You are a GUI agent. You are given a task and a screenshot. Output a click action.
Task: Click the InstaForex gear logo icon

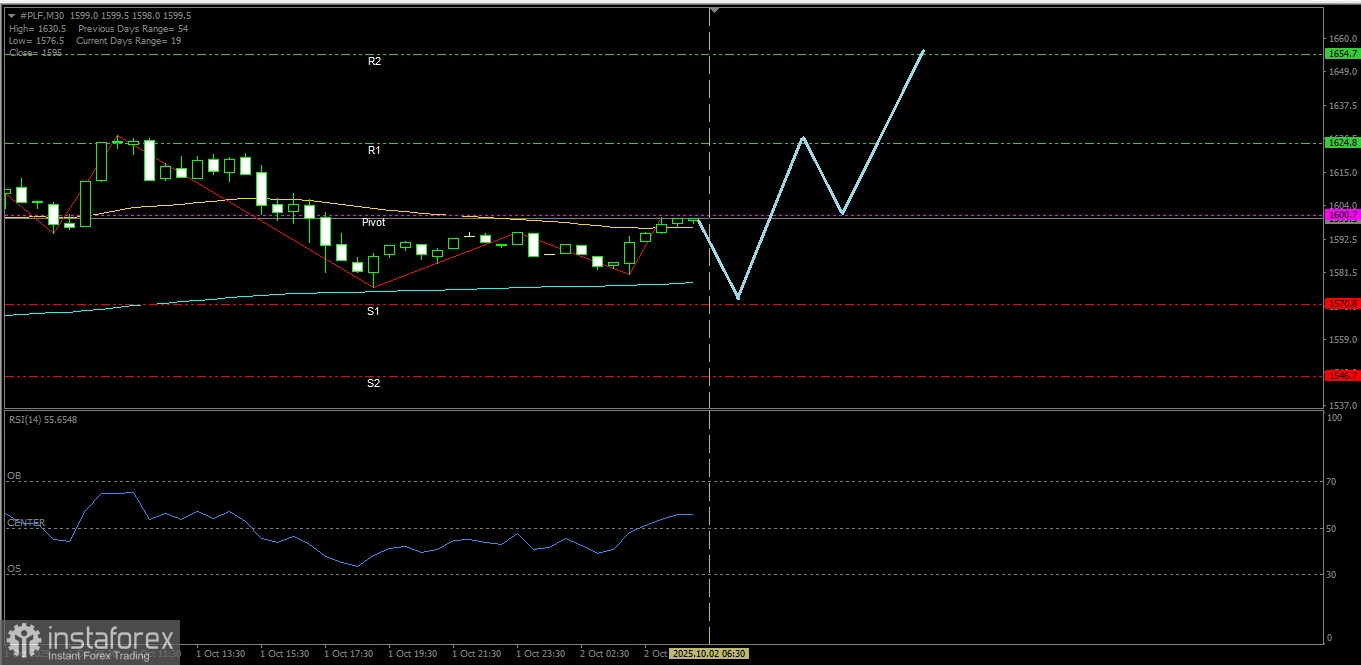pos(23,641)
